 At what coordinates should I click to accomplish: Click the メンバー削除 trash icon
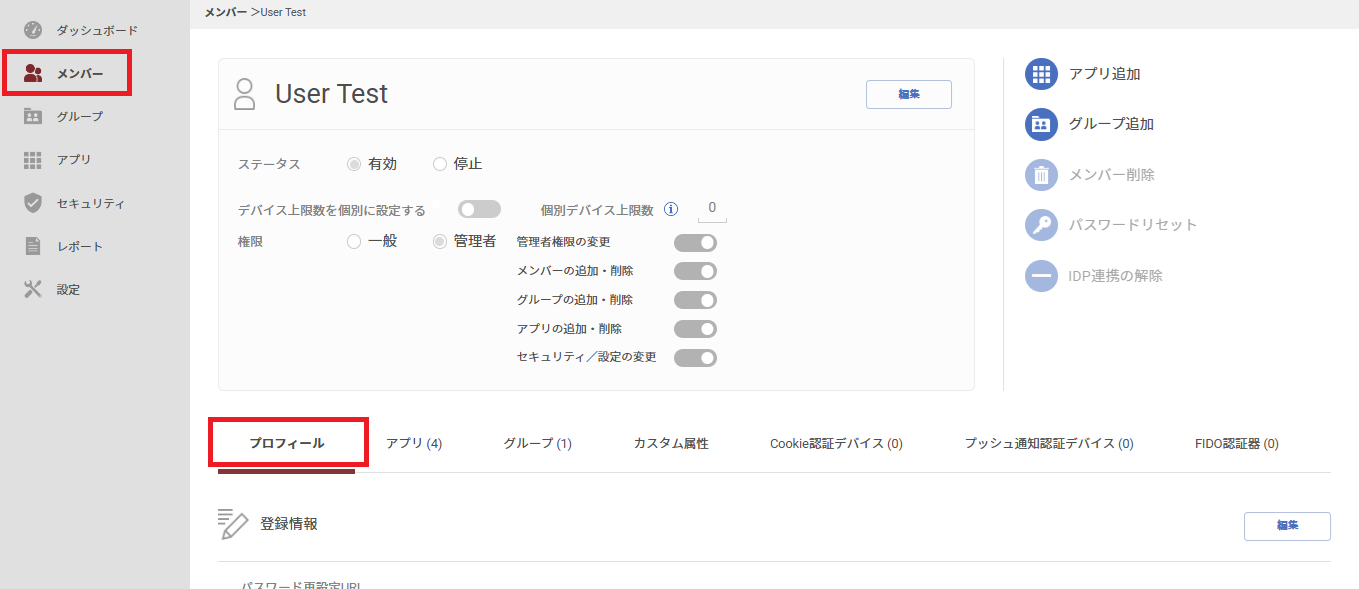[1041, 175]
